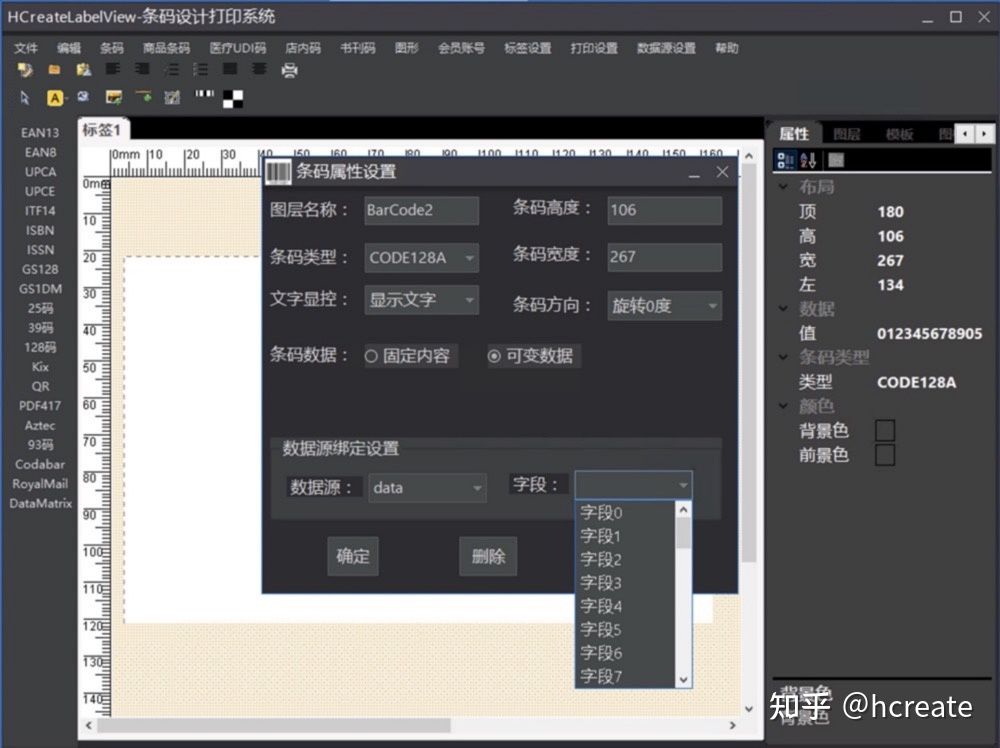Click the barcode stripe tool icon
Image resolution: width=1000 pixels, height=748 pixels.
click(x=204, y=96)
